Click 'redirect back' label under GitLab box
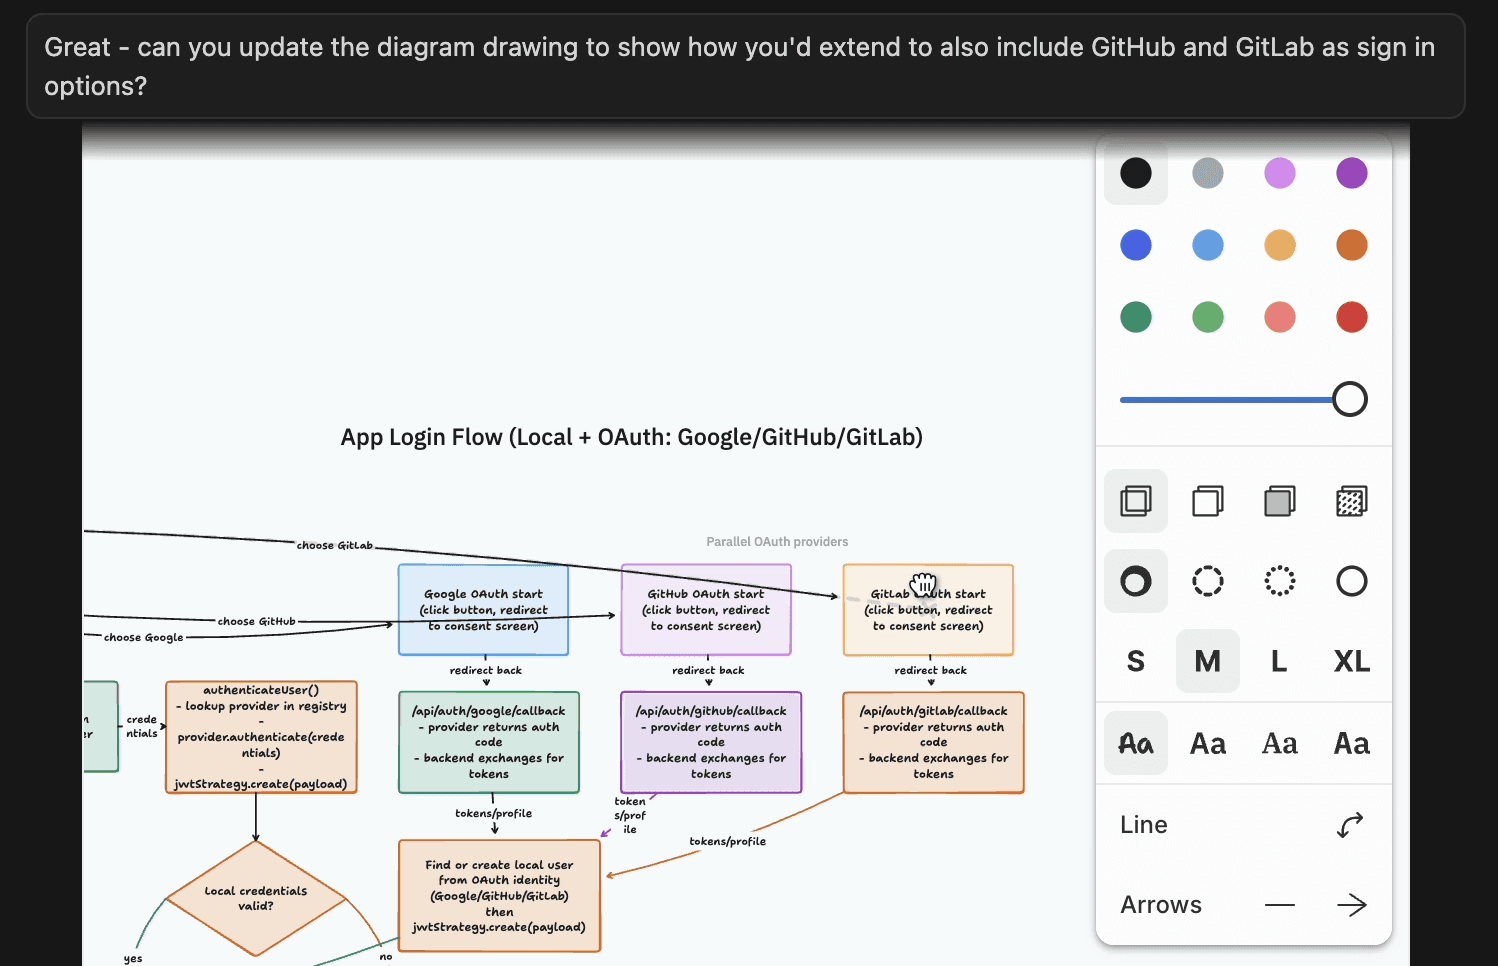 [931, 671]
